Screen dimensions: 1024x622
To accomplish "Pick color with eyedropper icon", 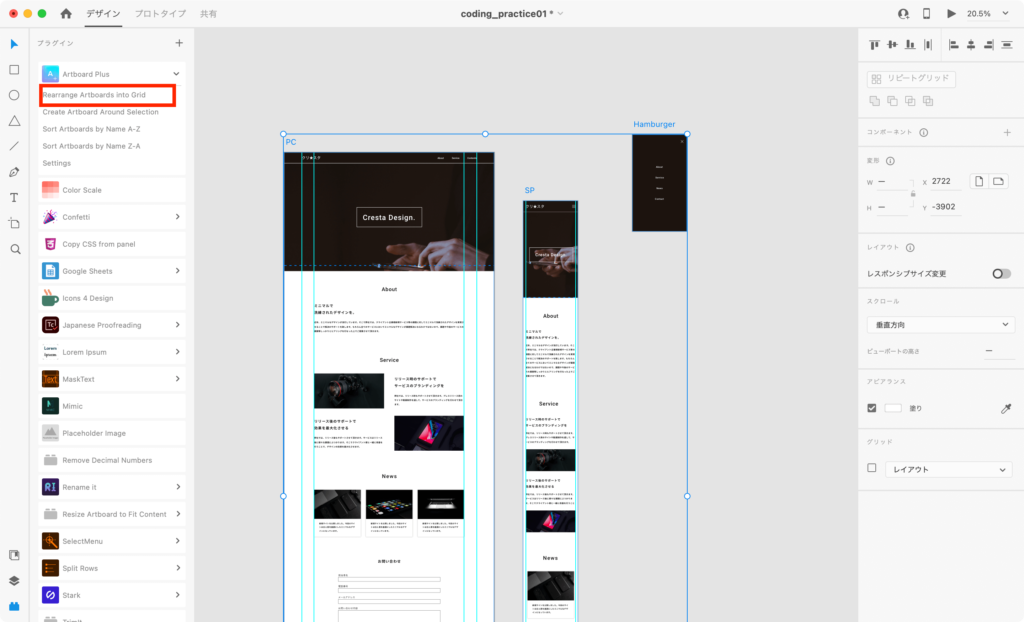I will coord(1006,408).
